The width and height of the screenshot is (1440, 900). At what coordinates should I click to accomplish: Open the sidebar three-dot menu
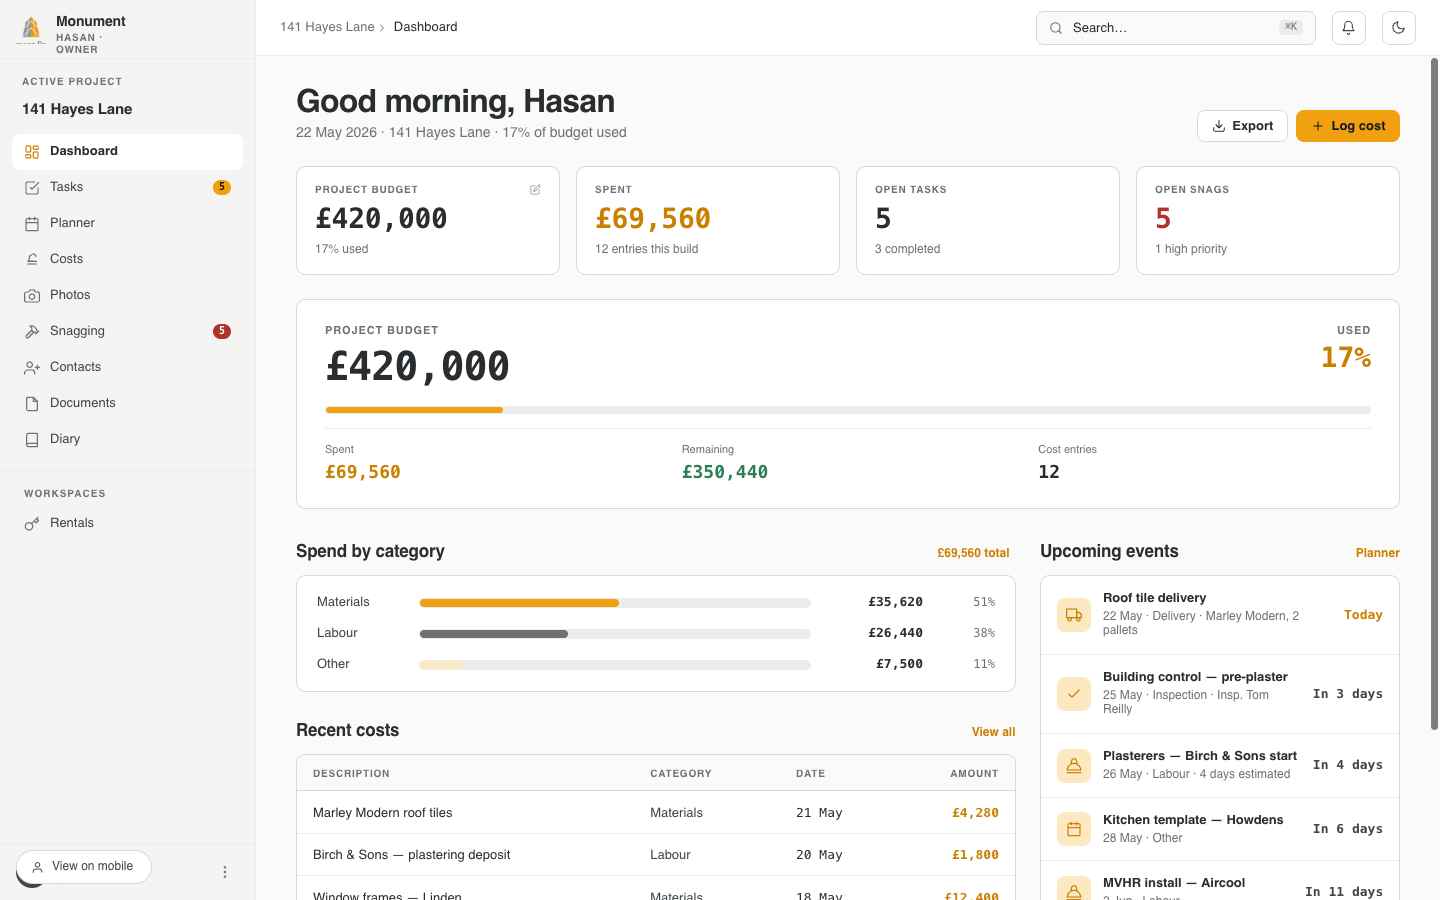[x=225, y=872]
